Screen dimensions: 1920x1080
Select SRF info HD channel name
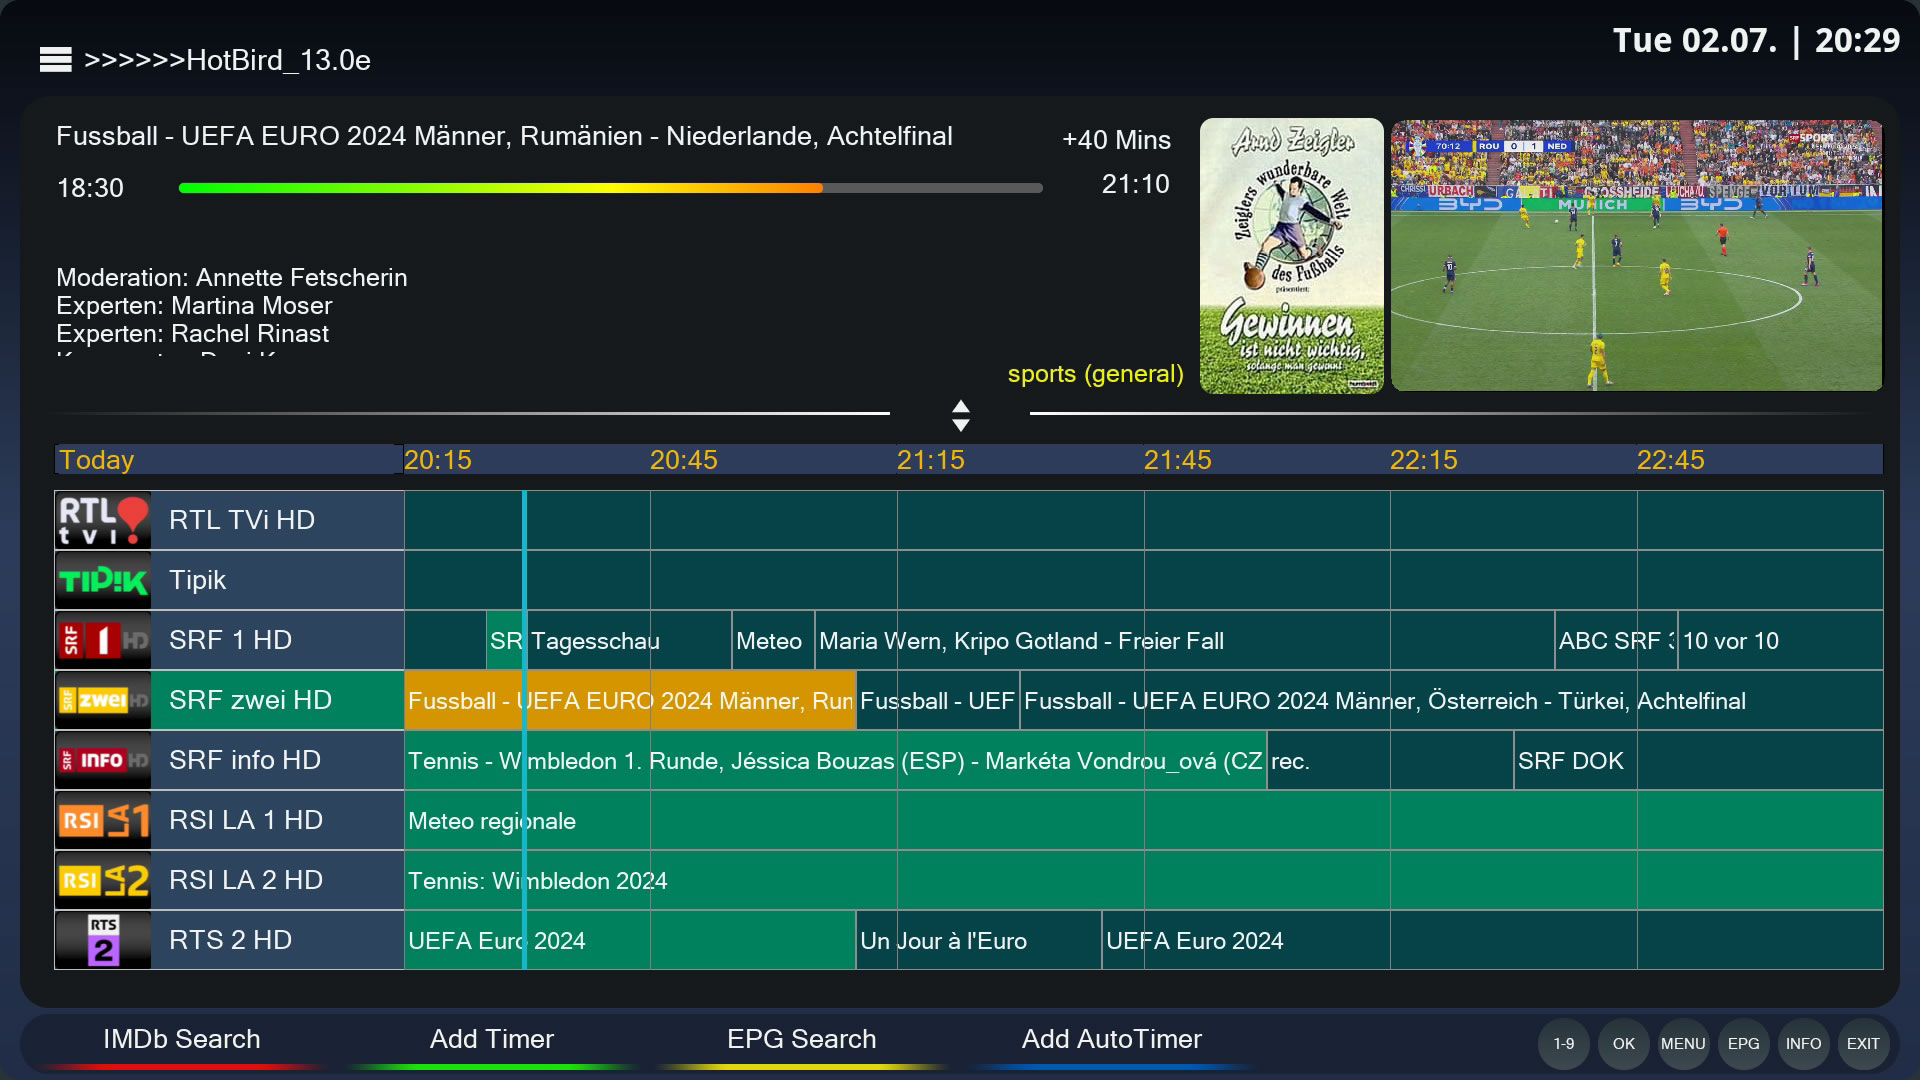(x=245, y=760)
